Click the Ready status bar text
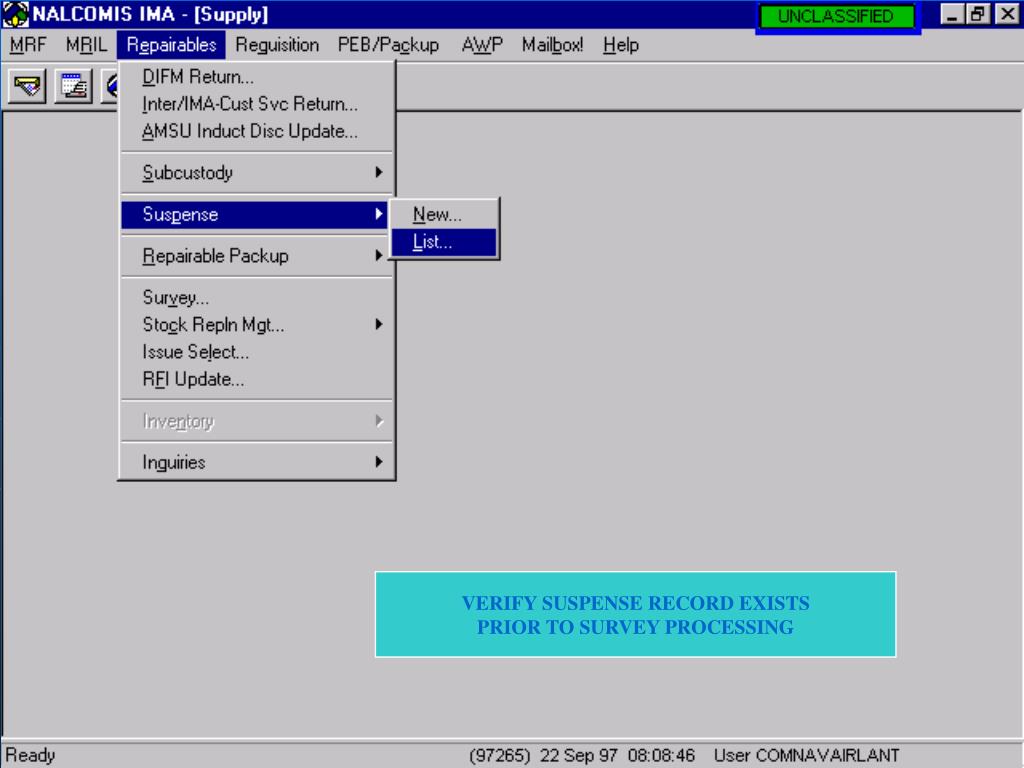The width and height of the screenshot is (1024, 768). point(30,755)
